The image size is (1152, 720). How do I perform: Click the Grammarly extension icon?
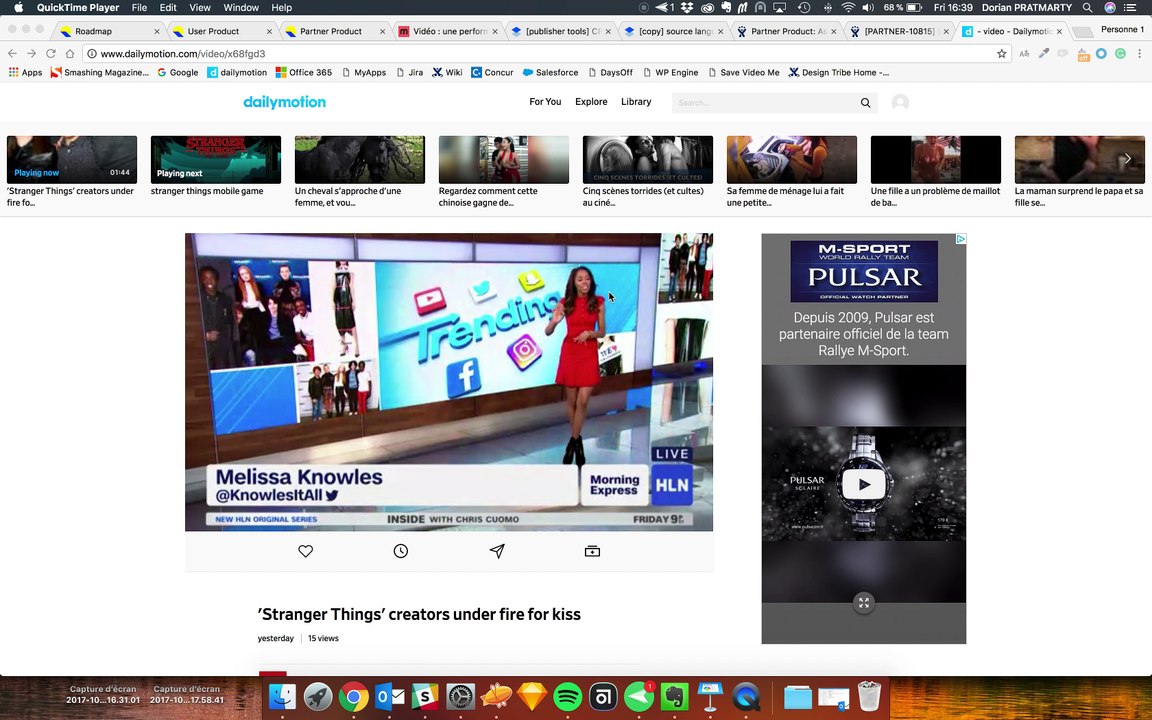pyautogui.click(x=1120, y=54)
